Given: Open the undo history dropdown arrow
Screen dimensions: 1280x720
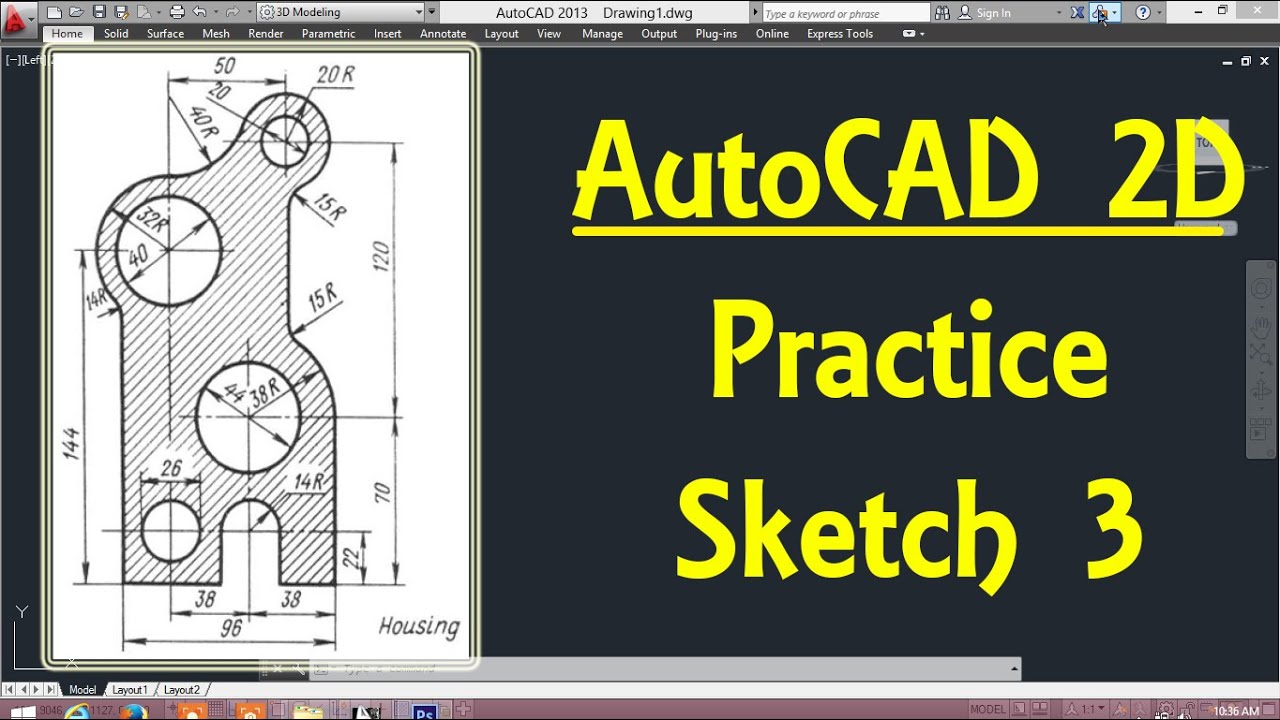Looking at the screenshot, I should pyautogui.click(x=215, y=12).
